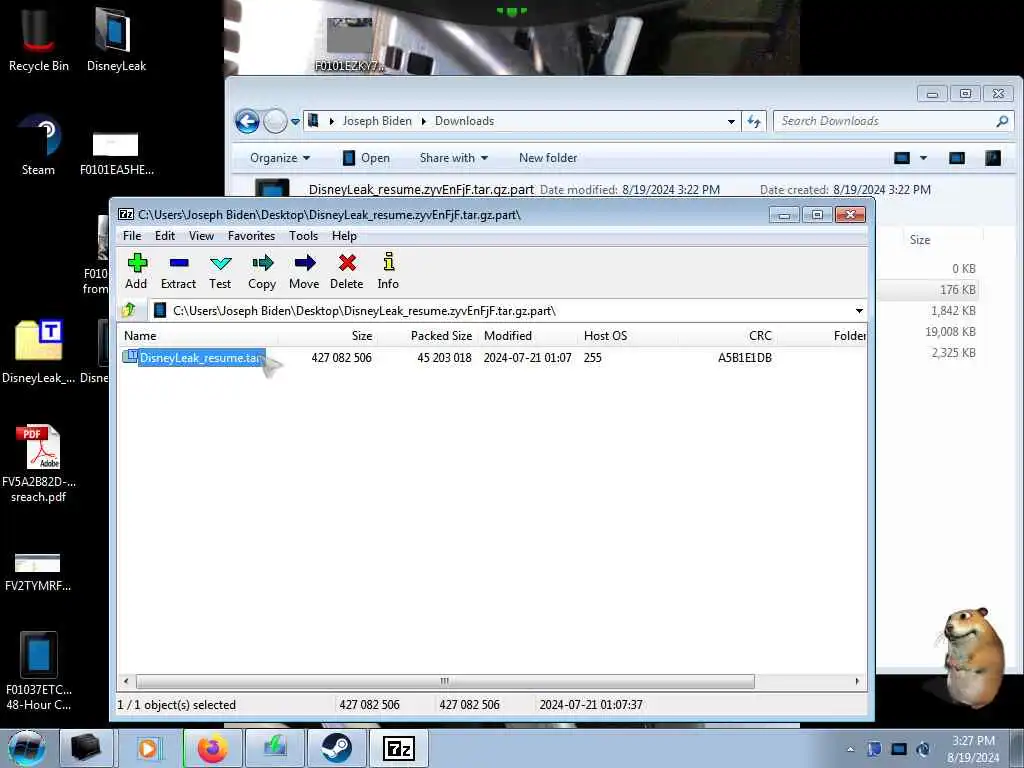This screenshot has height=768, width=1024.
Task: Open the Organize dropdown in Explorer
Action: point(280,158)
